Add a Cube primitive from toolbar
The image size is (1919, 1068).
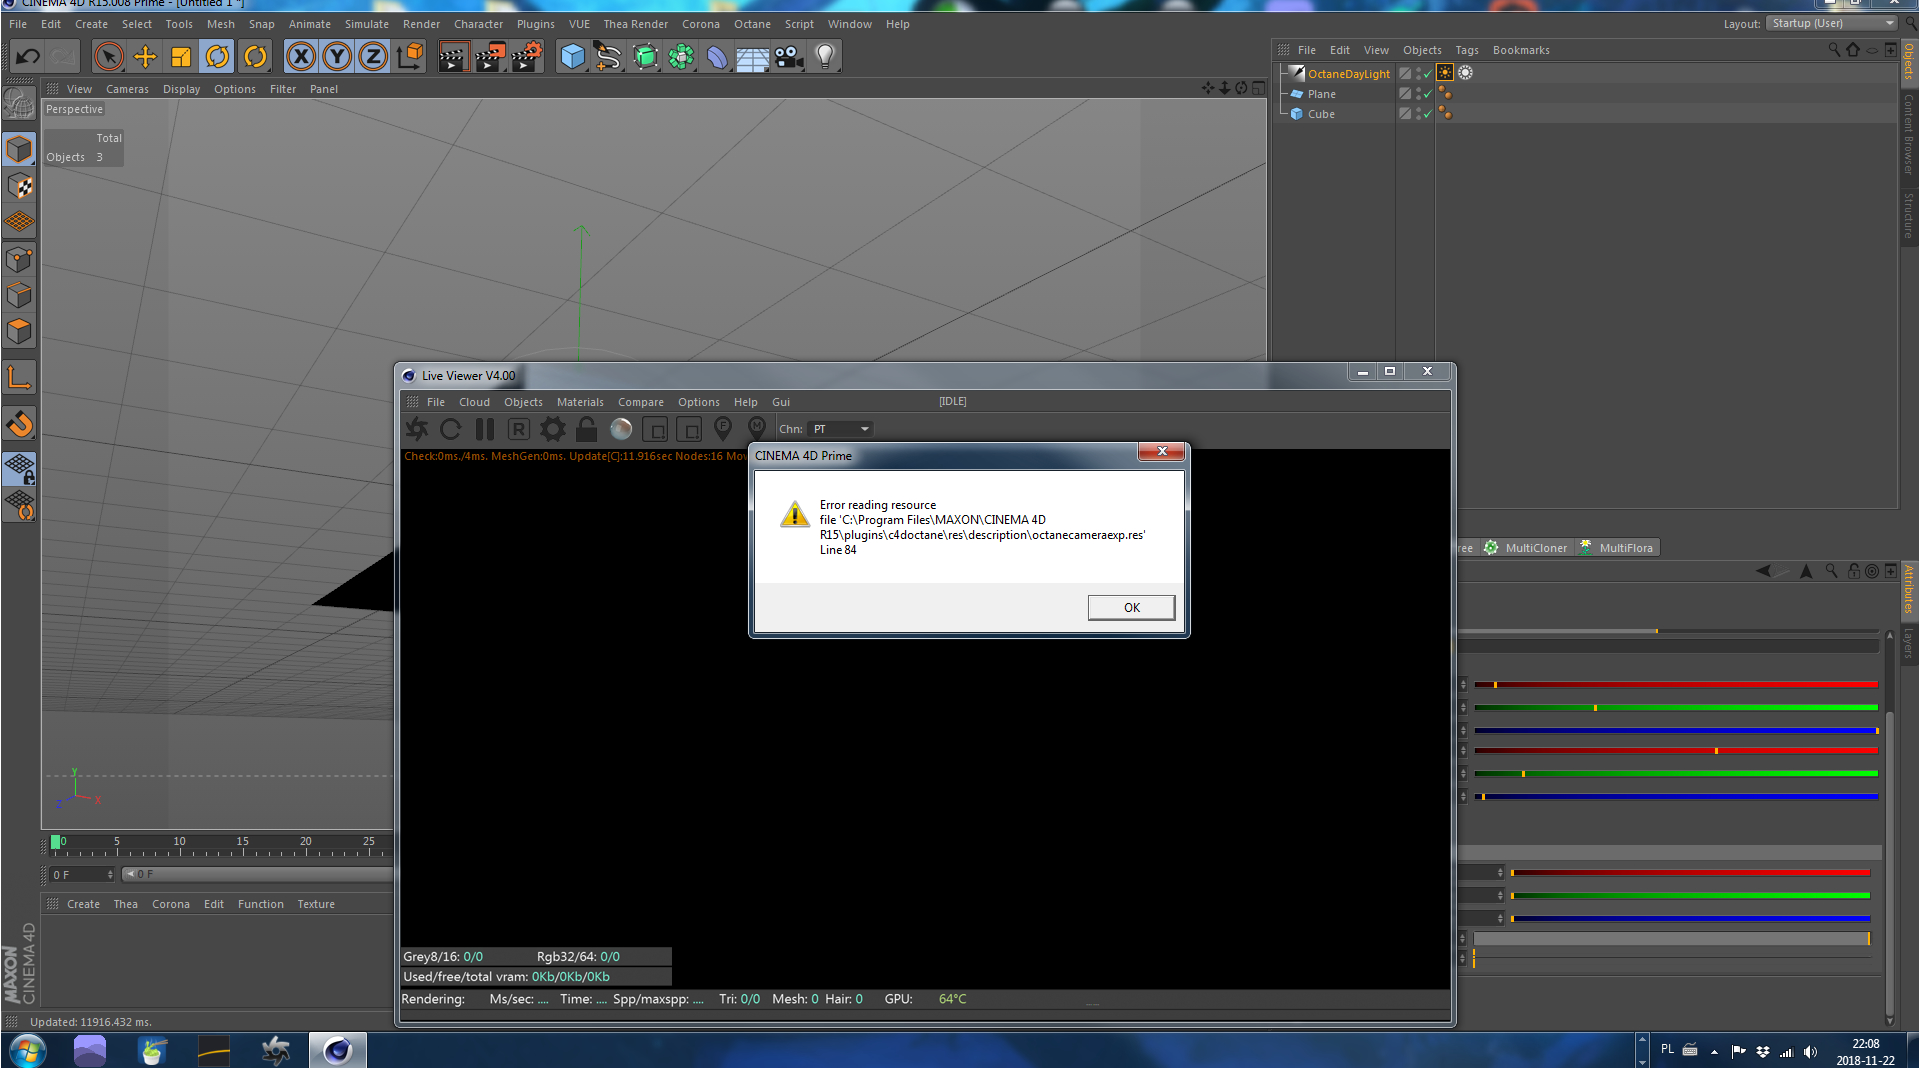click(572, 57)
